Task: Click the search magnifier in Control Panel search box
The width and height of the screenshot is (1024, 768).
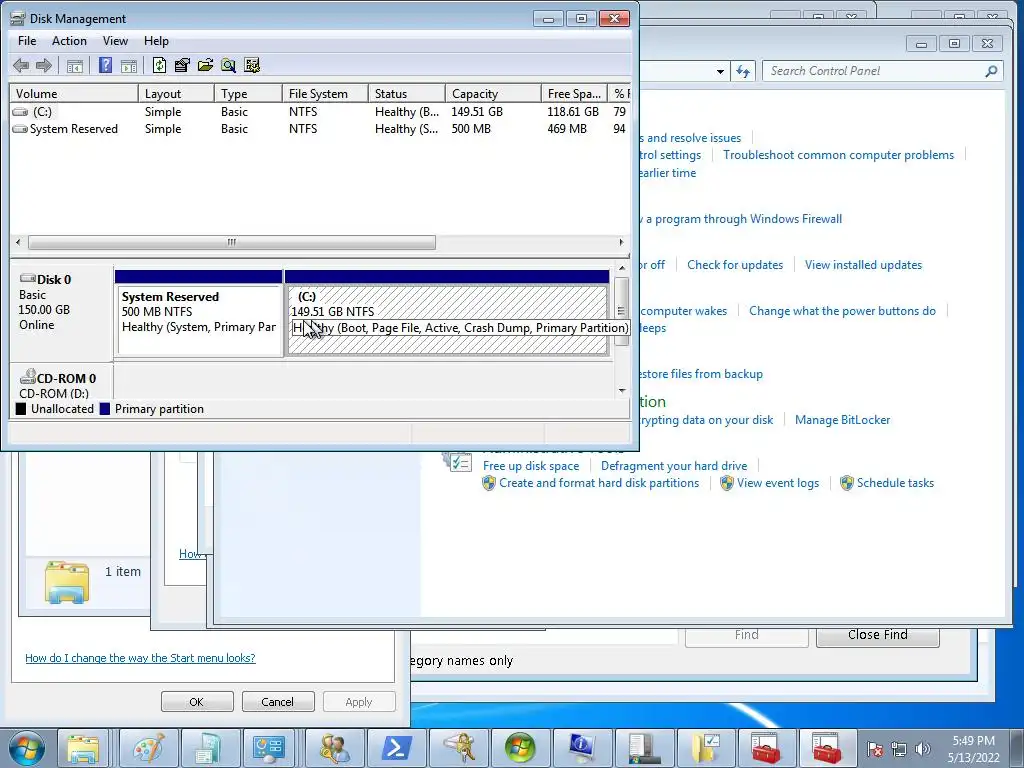Action: (991, 71)
